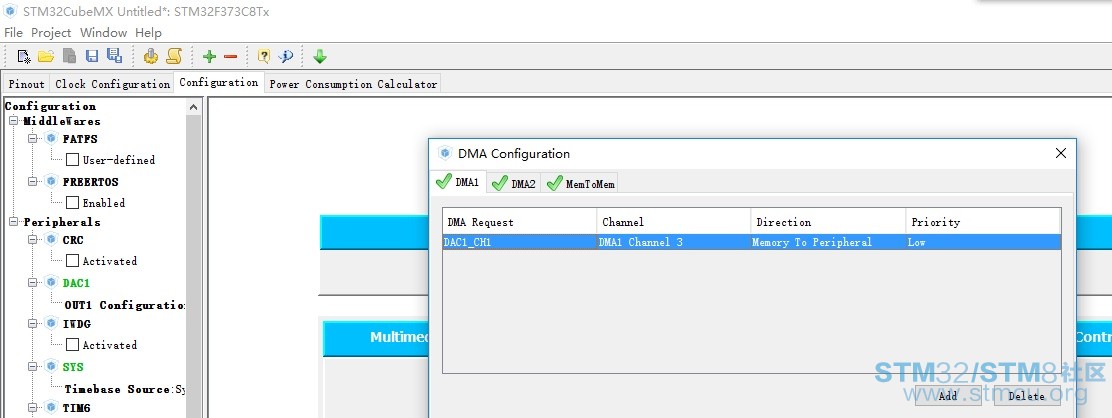Switch to the DMA2 tab
This screenshot has width=1112, height=418.
click(514, 184)
